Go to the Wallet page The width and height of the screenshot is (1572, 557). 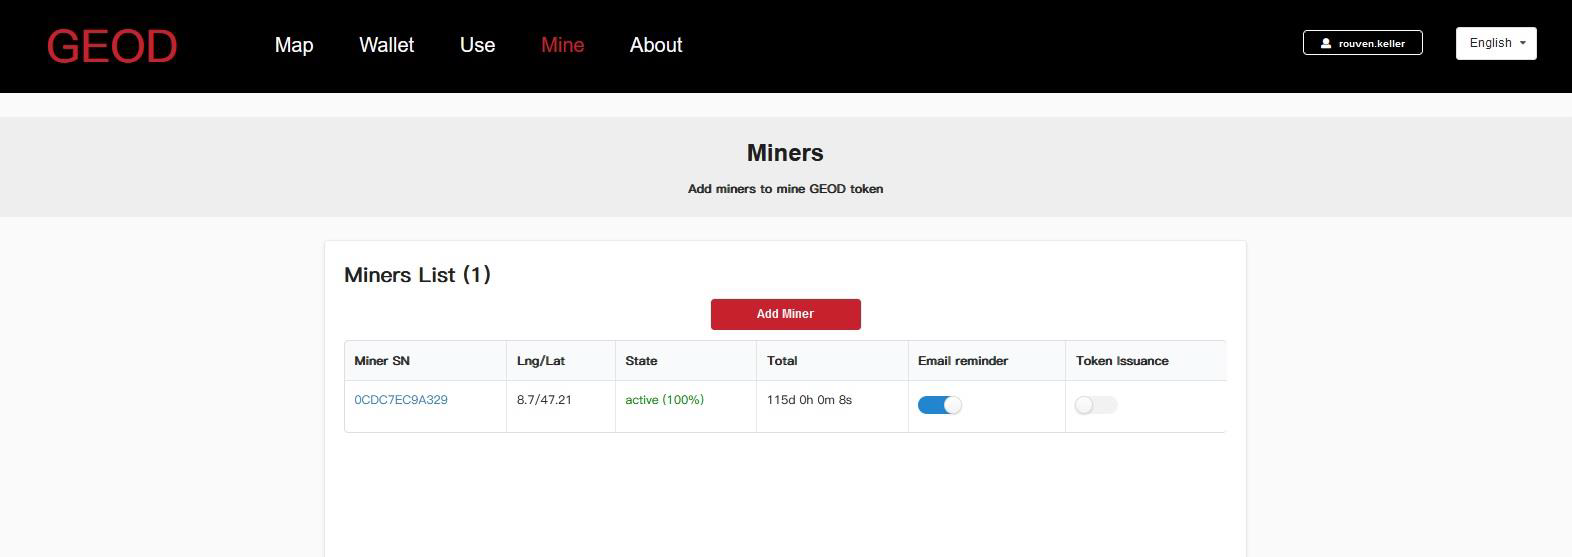pyautogui.click(x=386, y=45)
